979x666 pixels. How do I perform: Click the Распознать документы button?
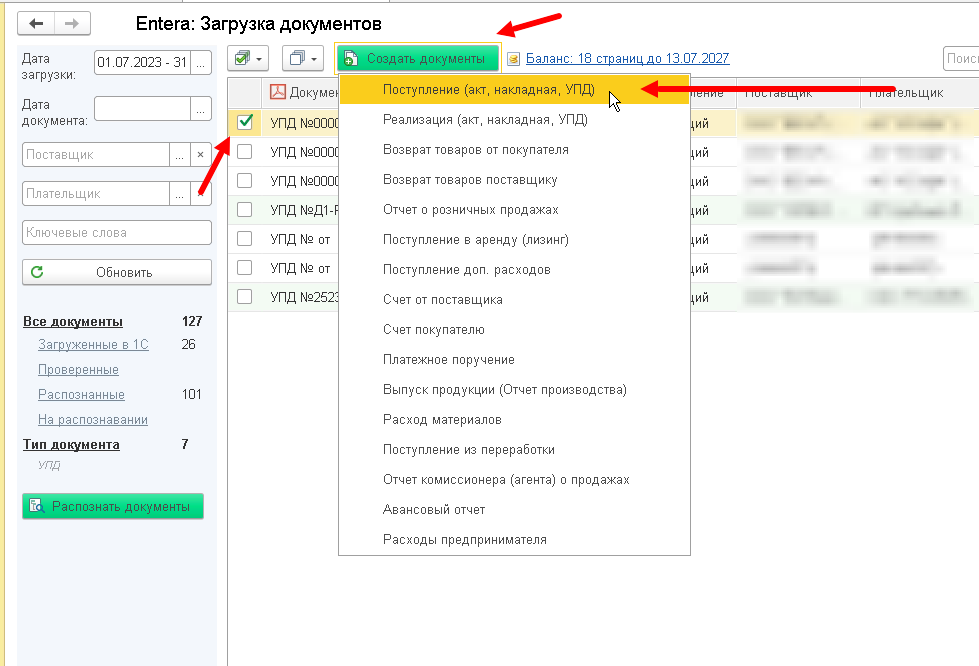tap(113, 506)
